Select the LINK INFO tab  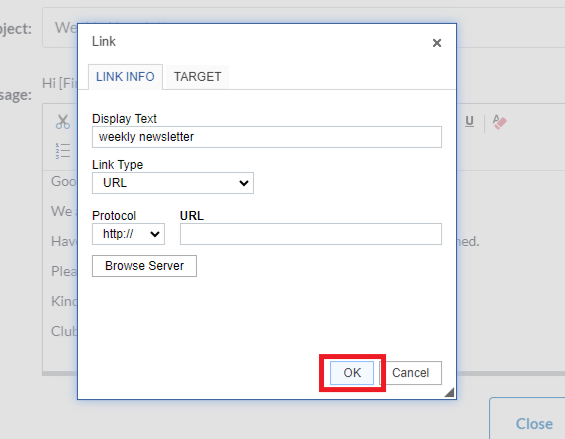(125, 77)
